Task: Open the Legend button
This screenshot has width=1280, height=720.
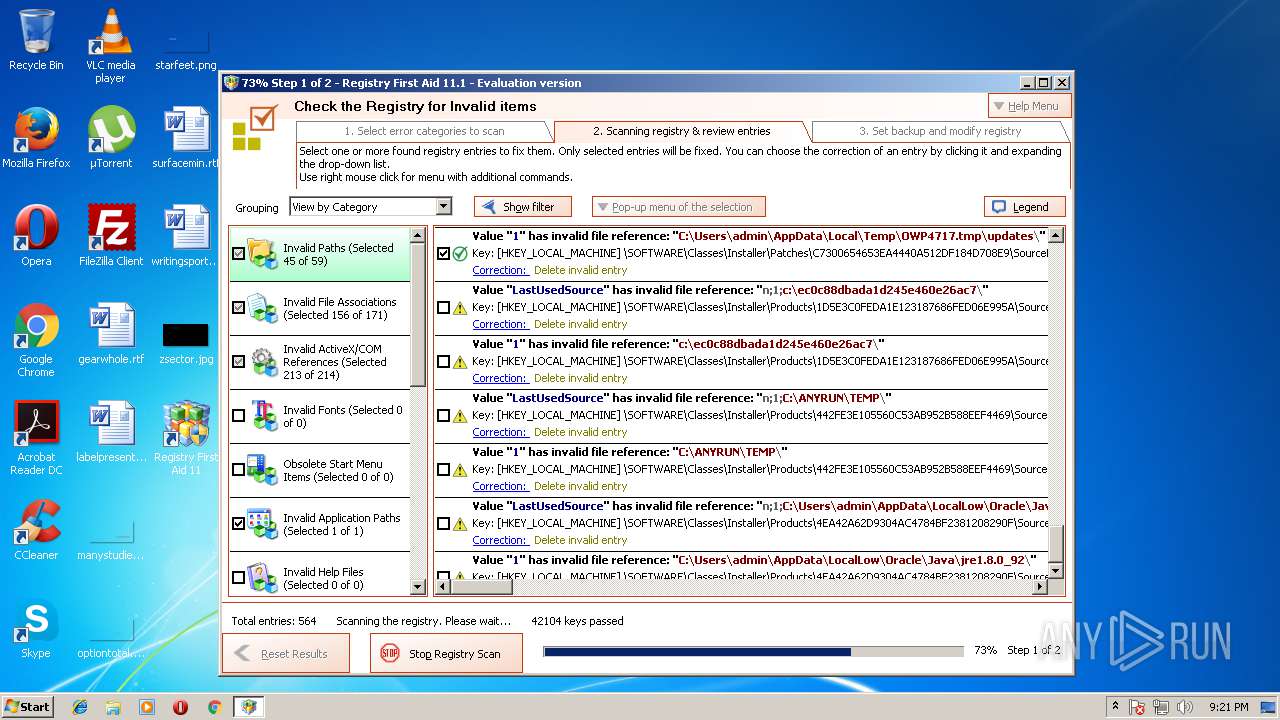Action: (x=1025, y=207)
